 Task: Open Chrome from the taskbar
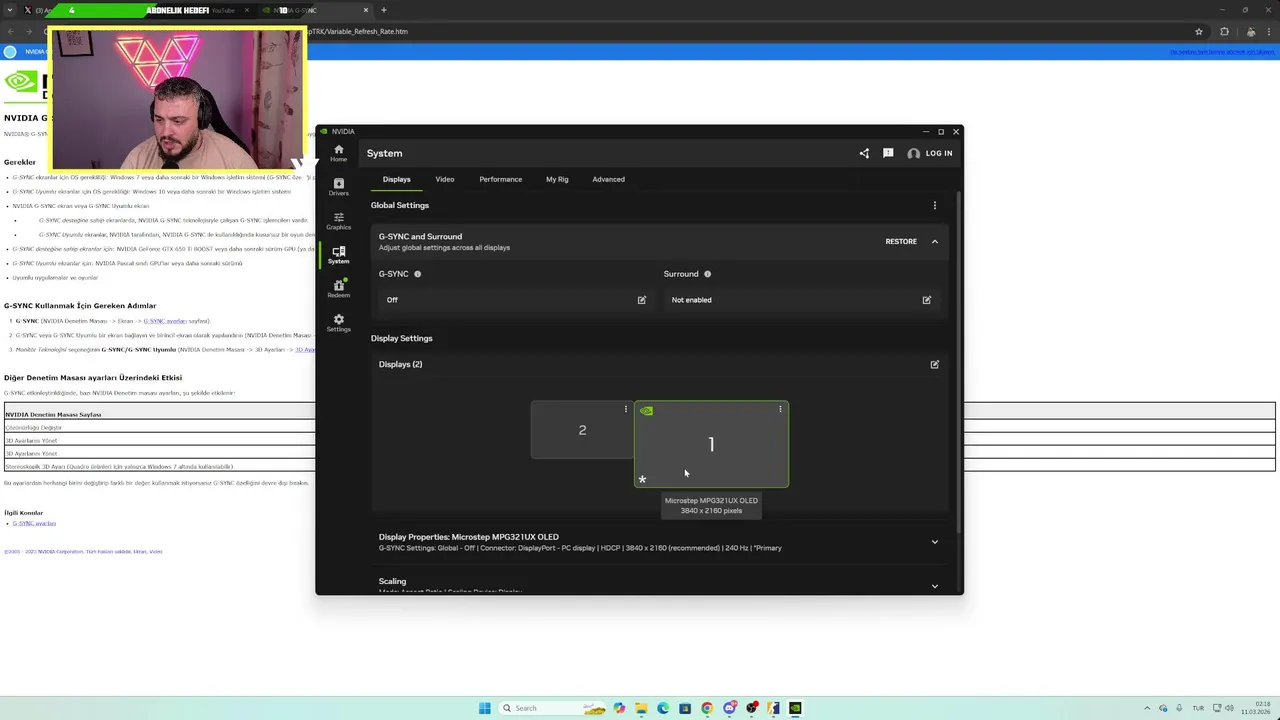pos(707,708)
